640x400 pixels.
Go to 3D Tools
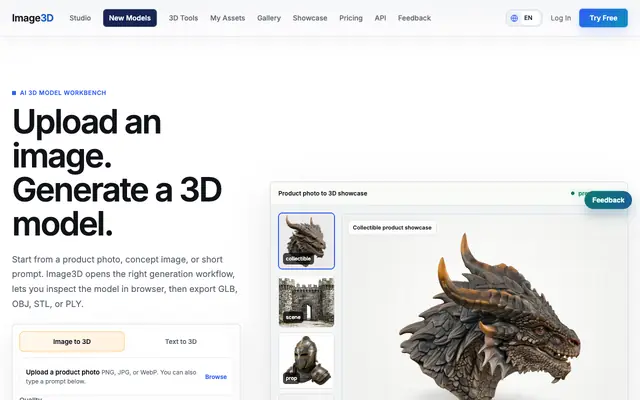(183, 18)
